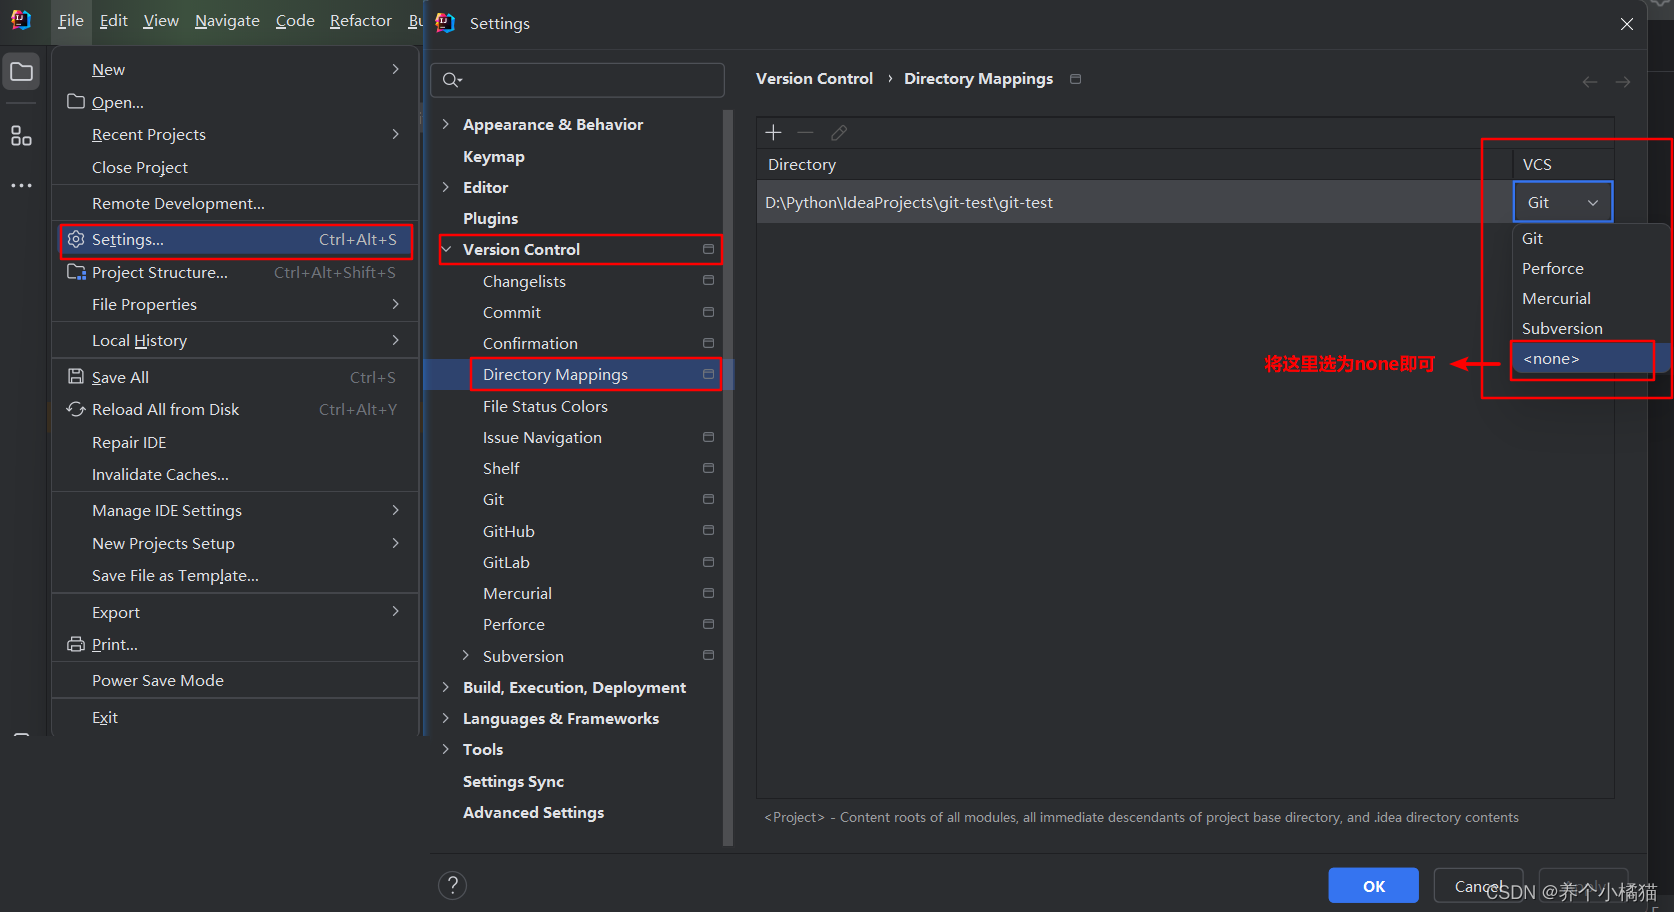The height and width of the screenshot is (912, 1674).
Task: Click the project-level icon on GitLab row
Action: [x=708, y=562]
